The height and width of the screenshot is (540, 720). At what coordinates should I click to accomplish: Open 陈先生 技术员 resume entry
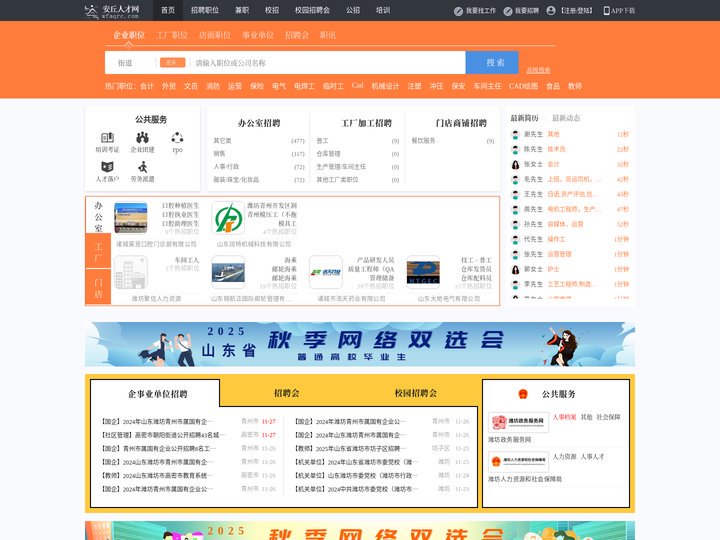click(x=569, y=149)
